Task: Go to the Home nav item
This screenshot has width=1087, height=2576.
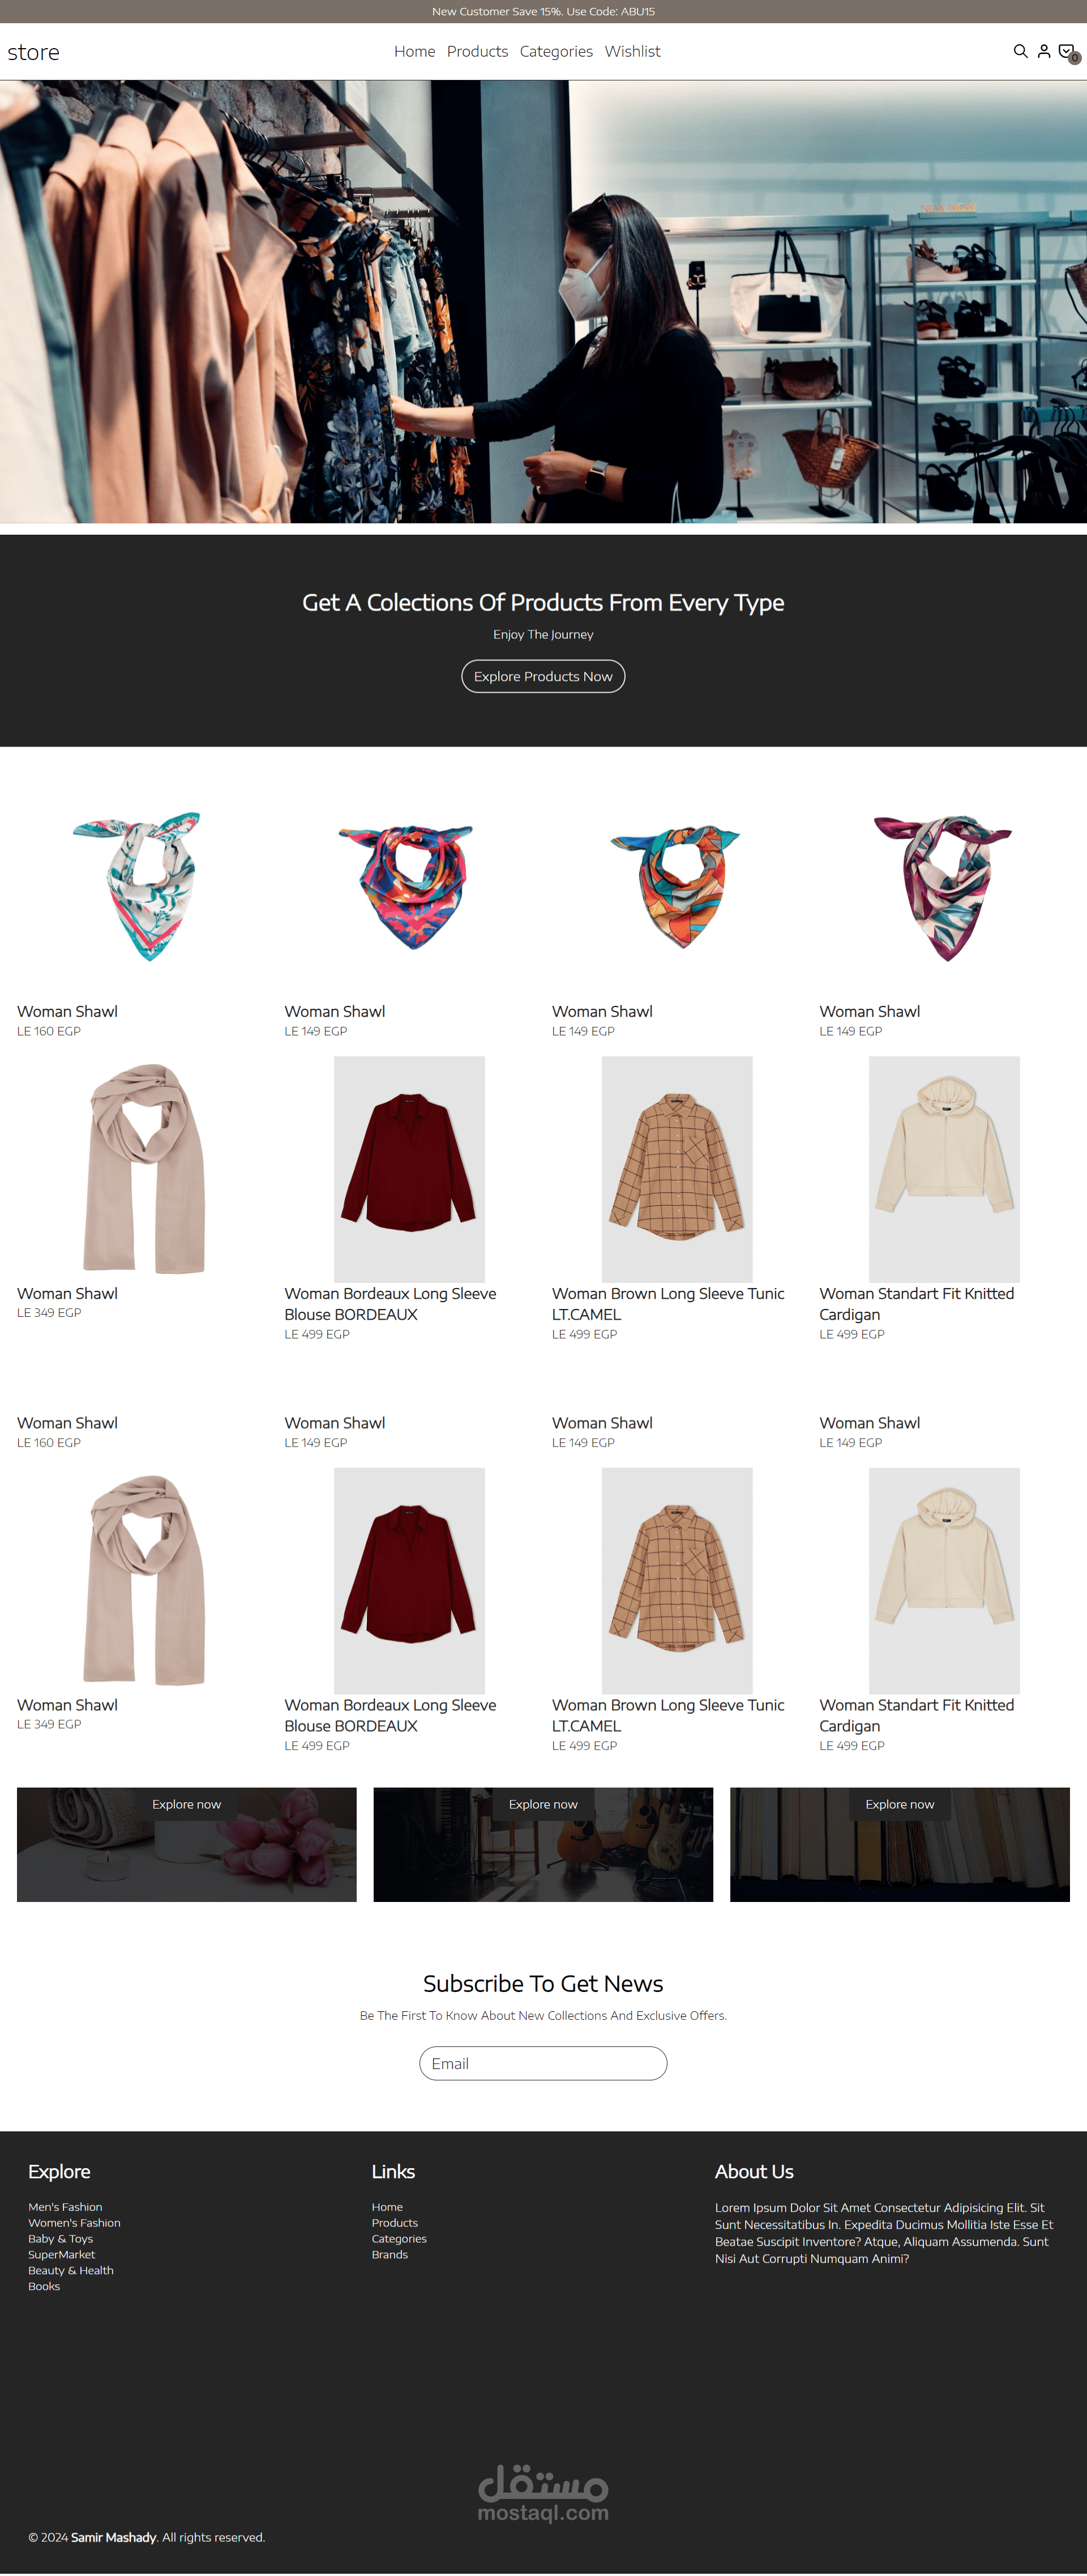Action: [x=414, y=51]
